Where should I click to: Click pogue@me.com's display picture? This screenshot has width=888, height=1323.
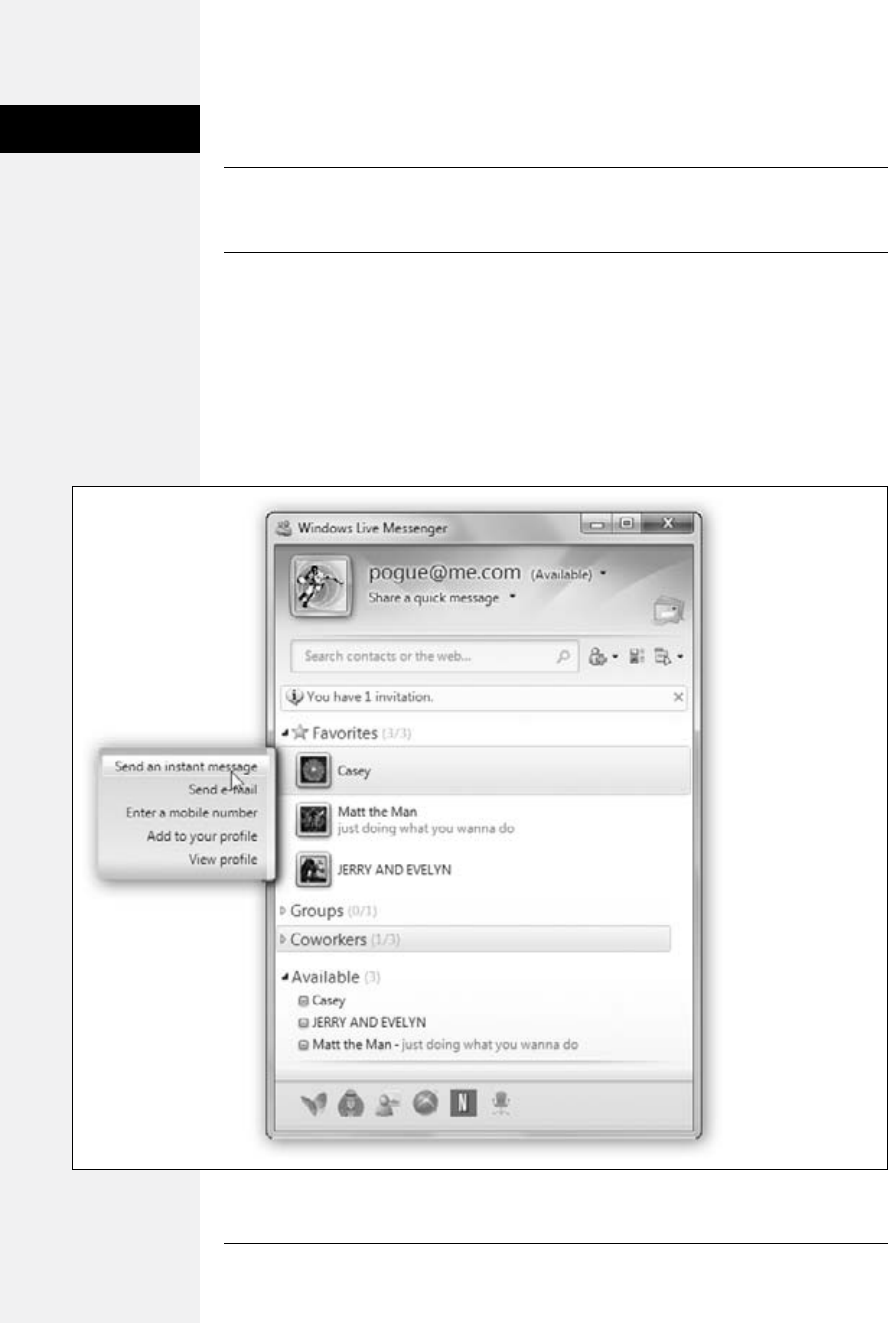point(319,585)
